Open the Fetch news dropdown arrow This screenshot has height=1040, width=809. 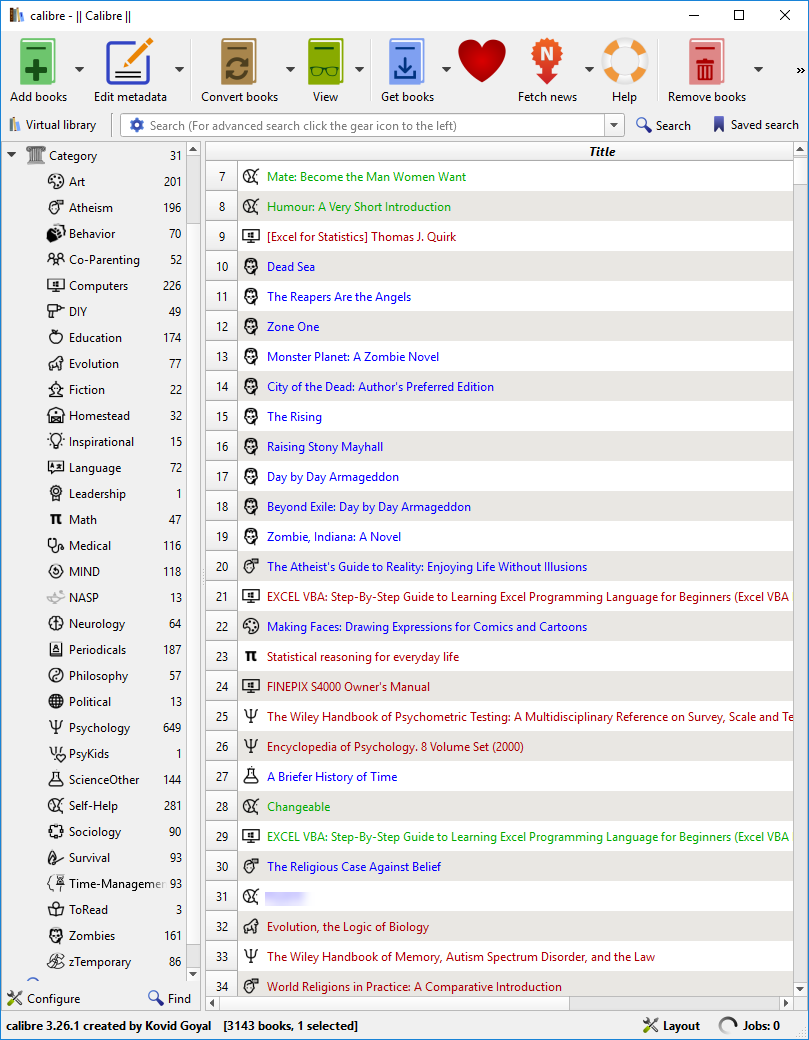tap(589, 69)
